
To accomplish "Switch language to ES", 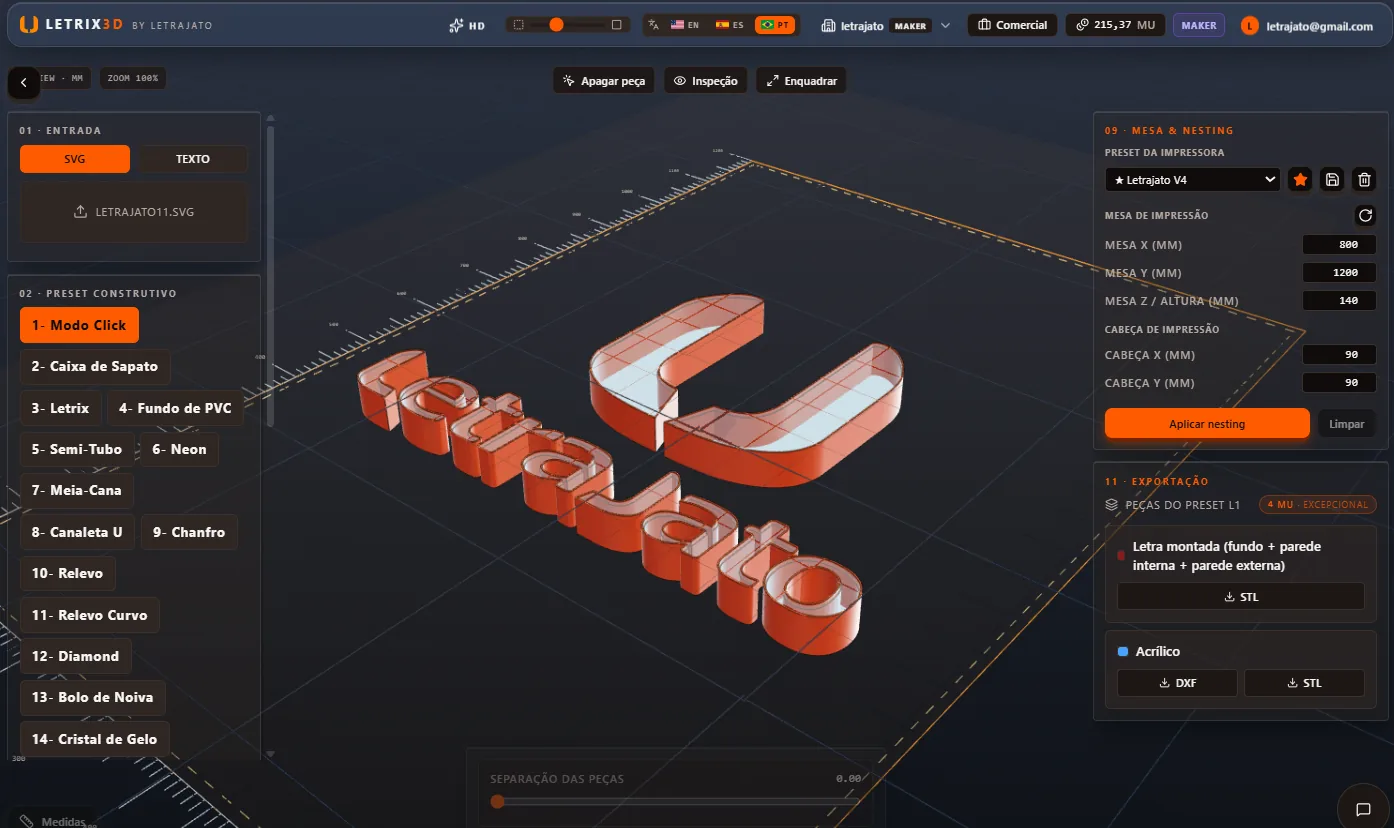I will point(729,25).
